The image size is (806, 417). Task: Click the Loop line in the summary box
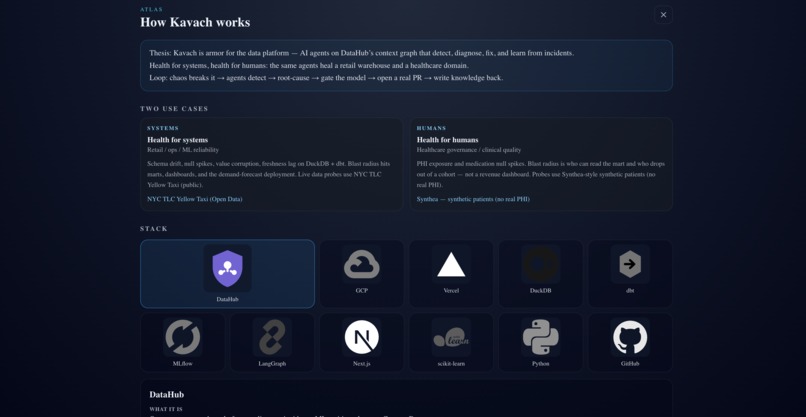pos(326,78)
